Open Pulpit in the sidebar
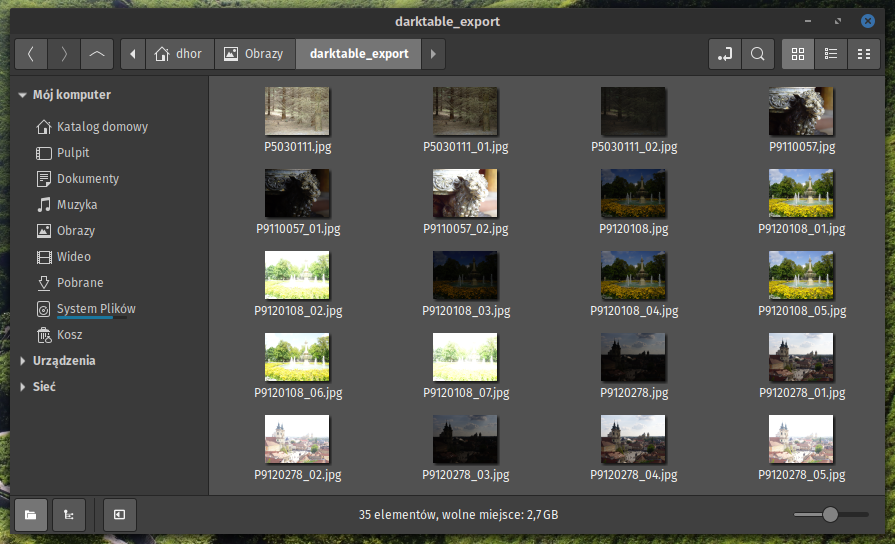This screenshot has height=544, width=895. tap(63, 153)
